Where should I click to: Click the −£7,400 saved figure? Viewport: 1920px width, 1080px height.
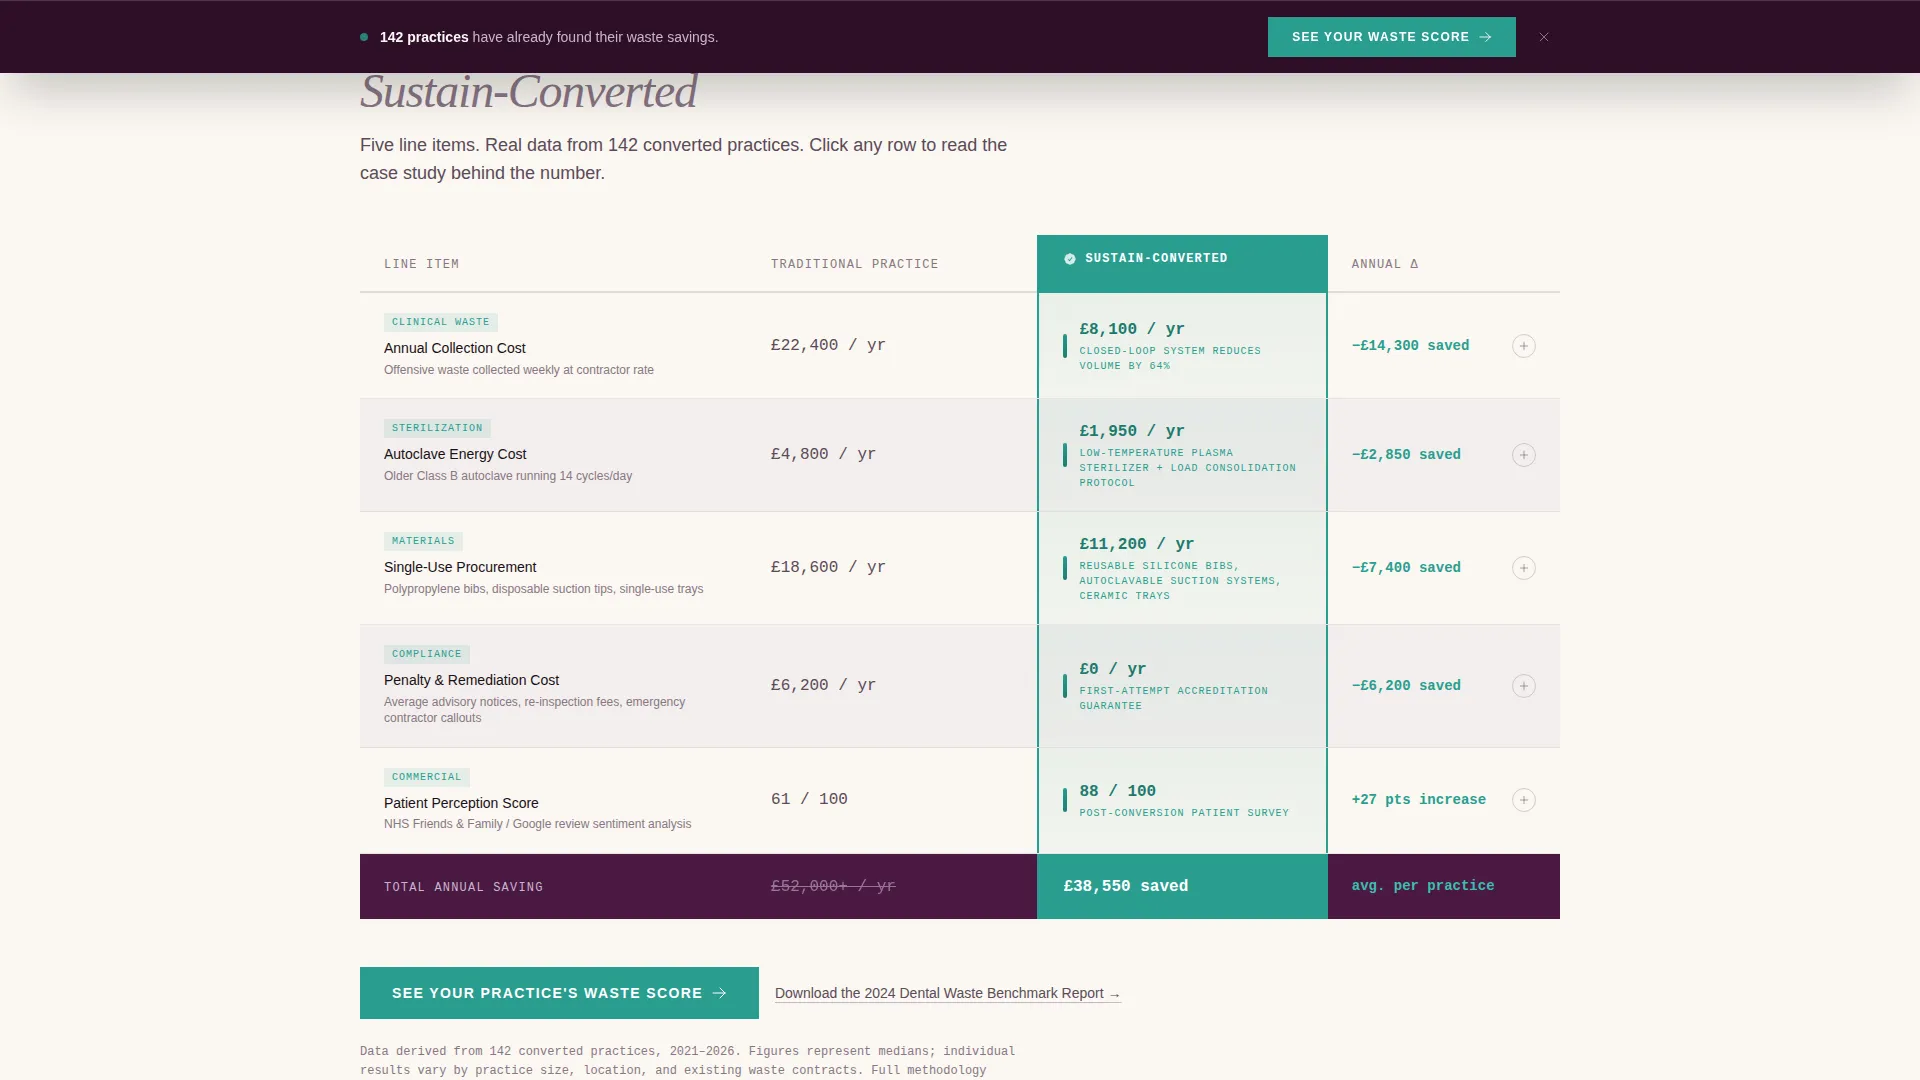(x=1406, y=568)
